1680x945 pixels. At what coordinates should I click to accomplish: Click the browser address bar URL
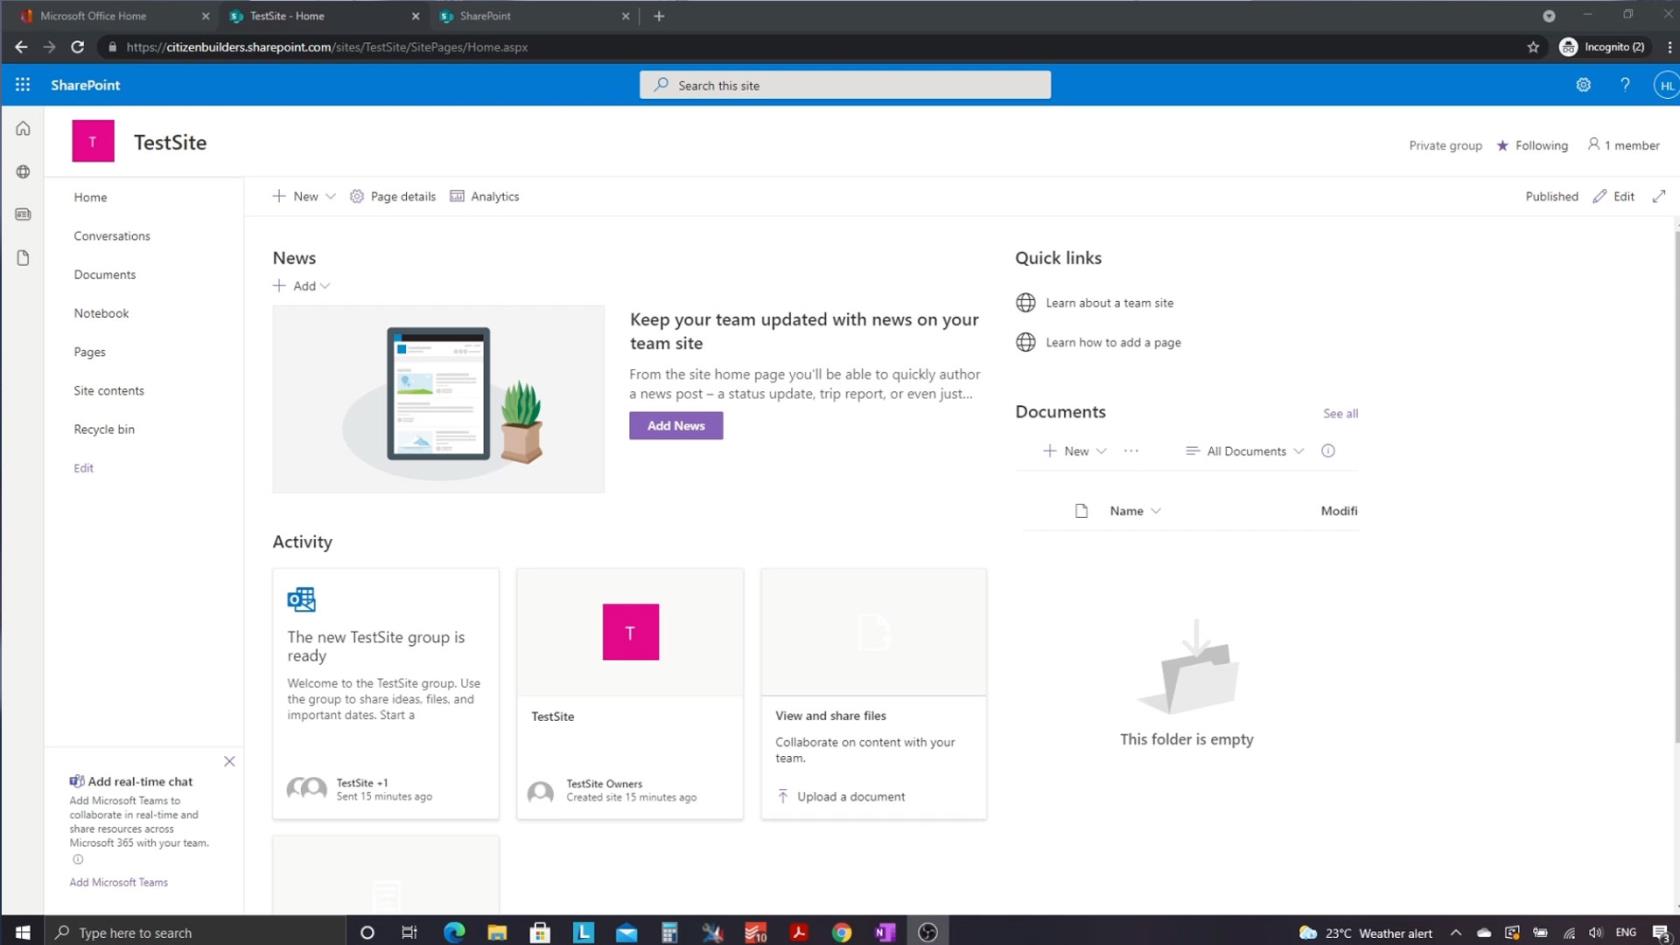327,47
